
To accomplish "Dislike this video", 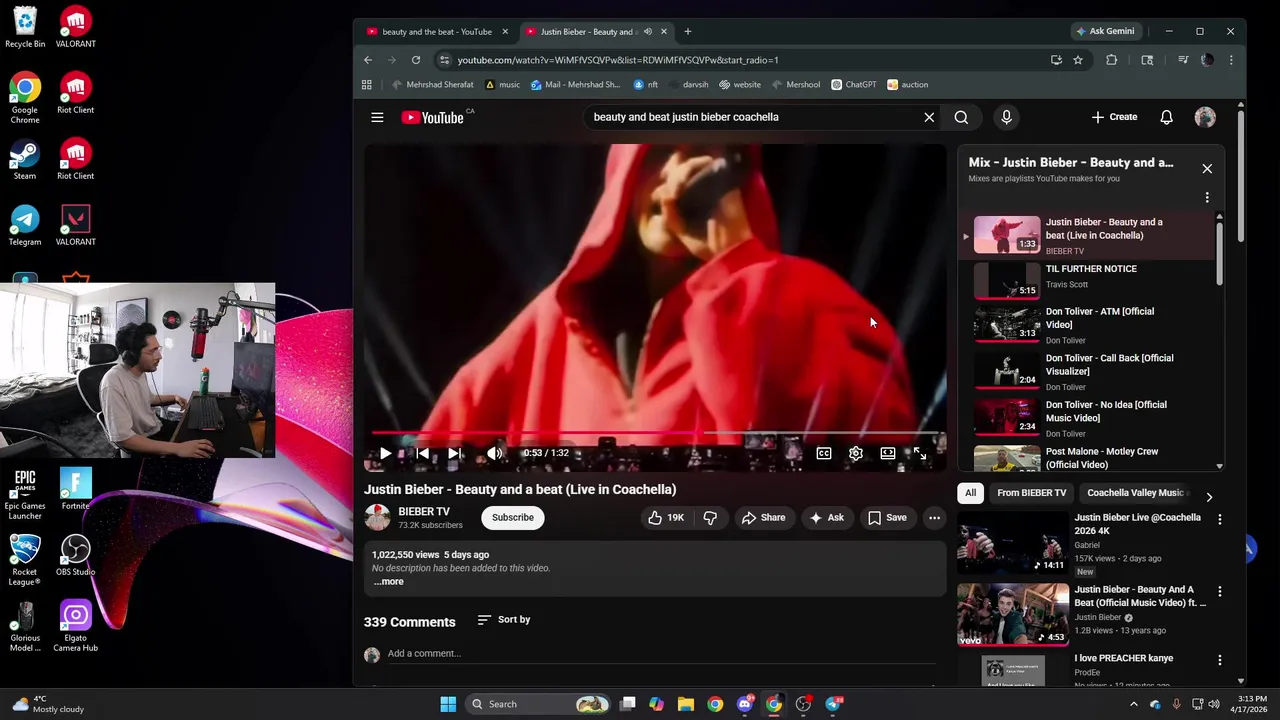I will [710, 517].
